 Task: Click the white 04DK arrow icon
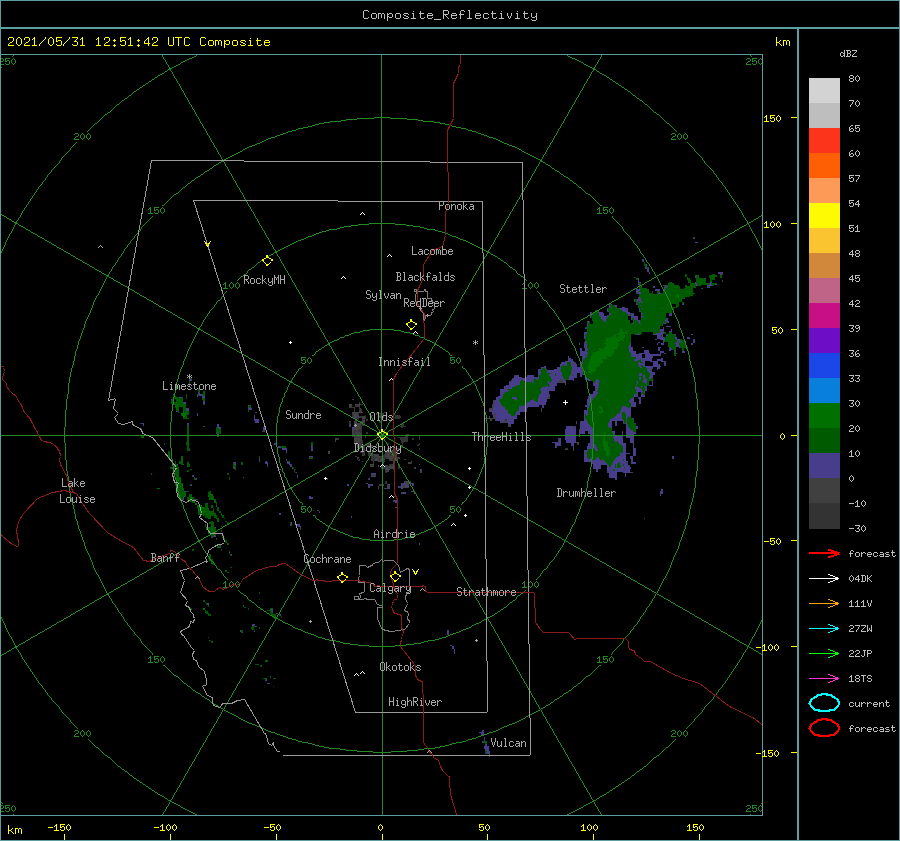(824, 578)
